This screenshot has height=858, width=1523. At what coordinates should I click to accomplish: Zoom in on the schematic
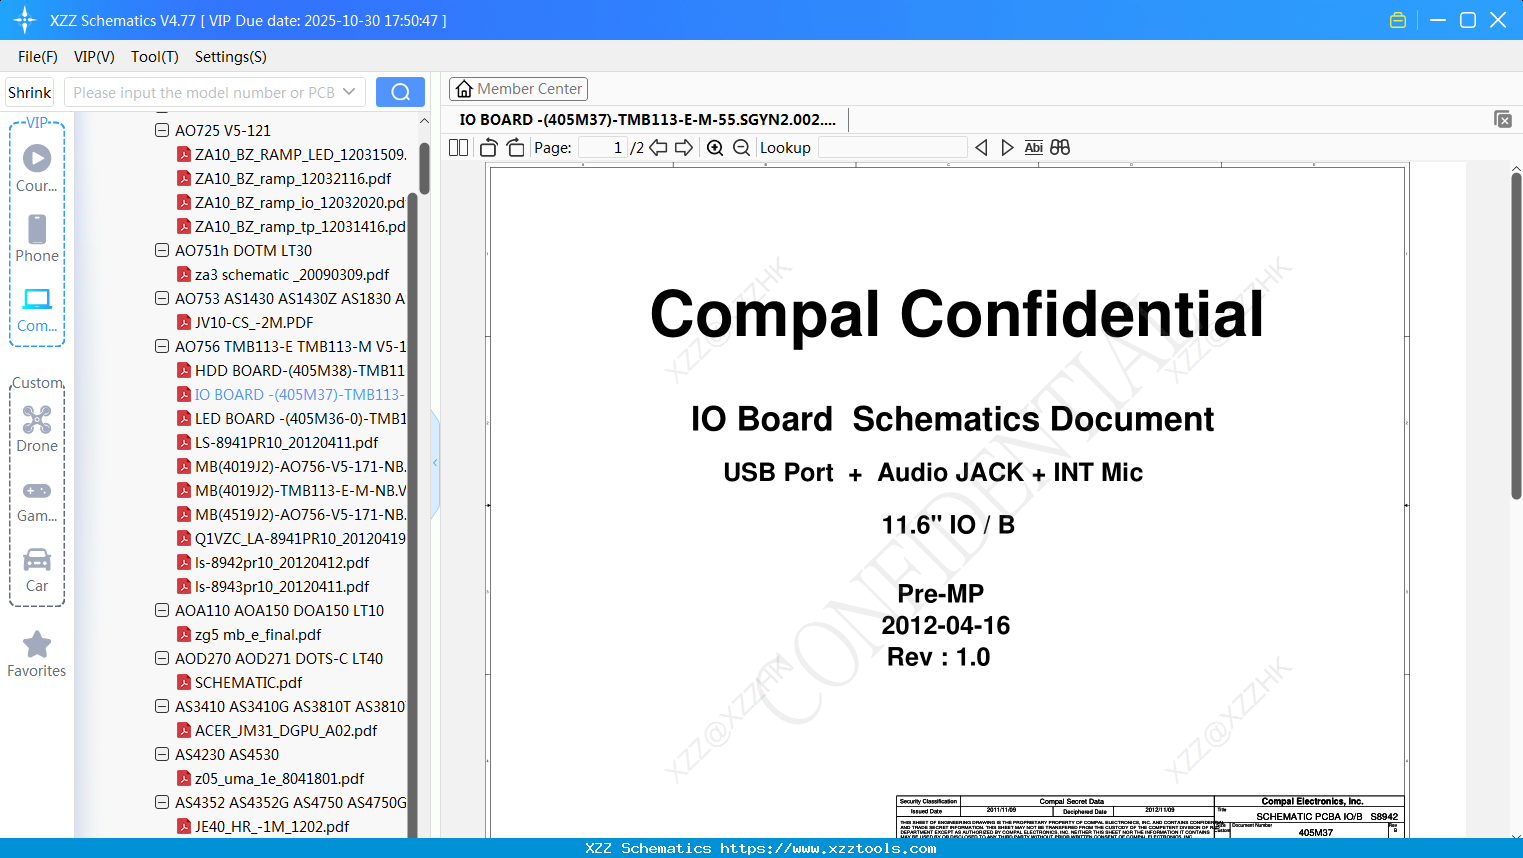pyautogui.click(x=715, y=147)
